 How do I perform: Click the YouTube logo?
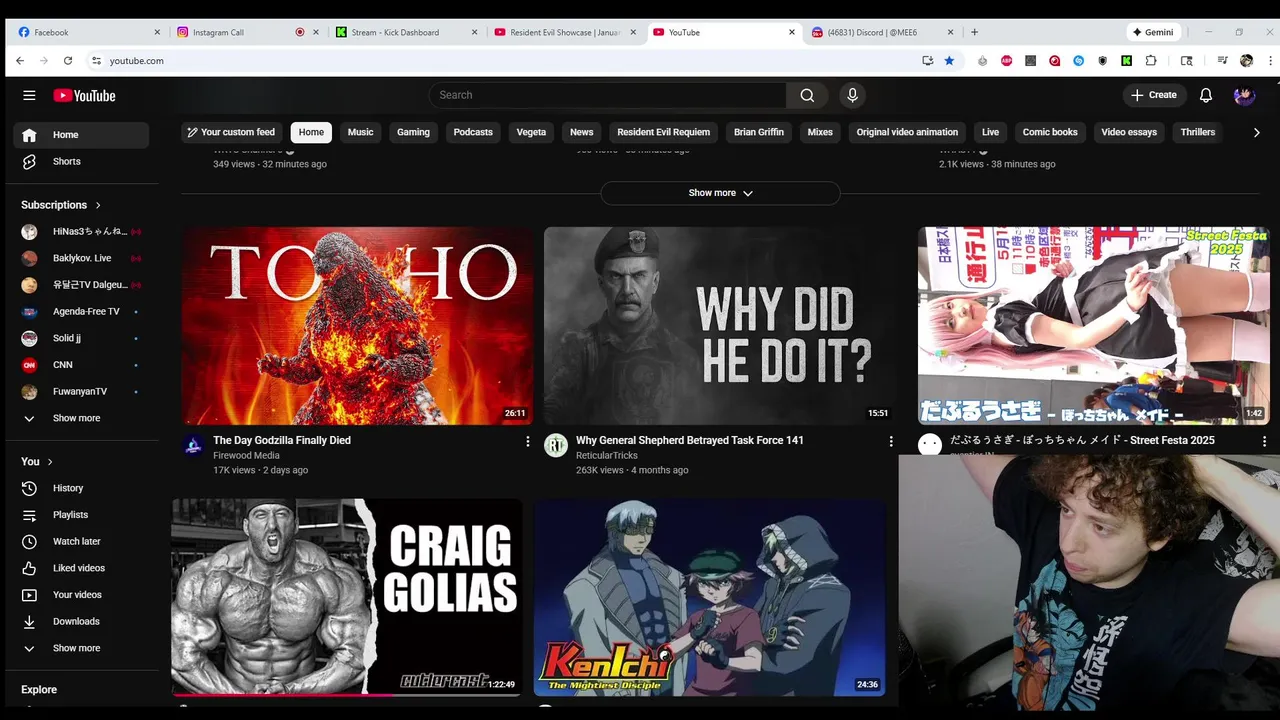coord(85,96)
